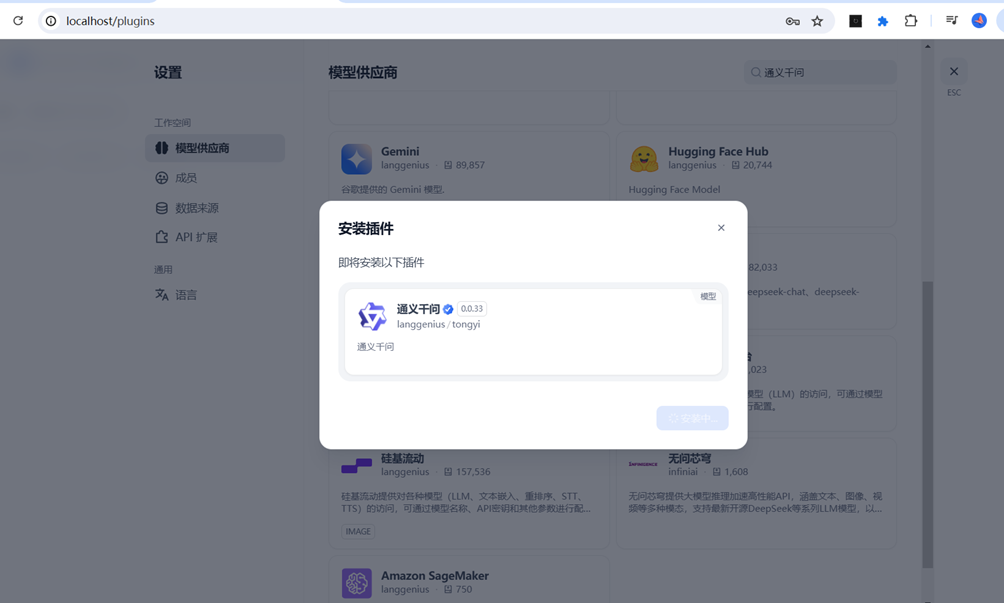Click the 数据来源 database icon
Image resolution: width=1004 pixels, height=603 pixels.
tap(161, 208)
